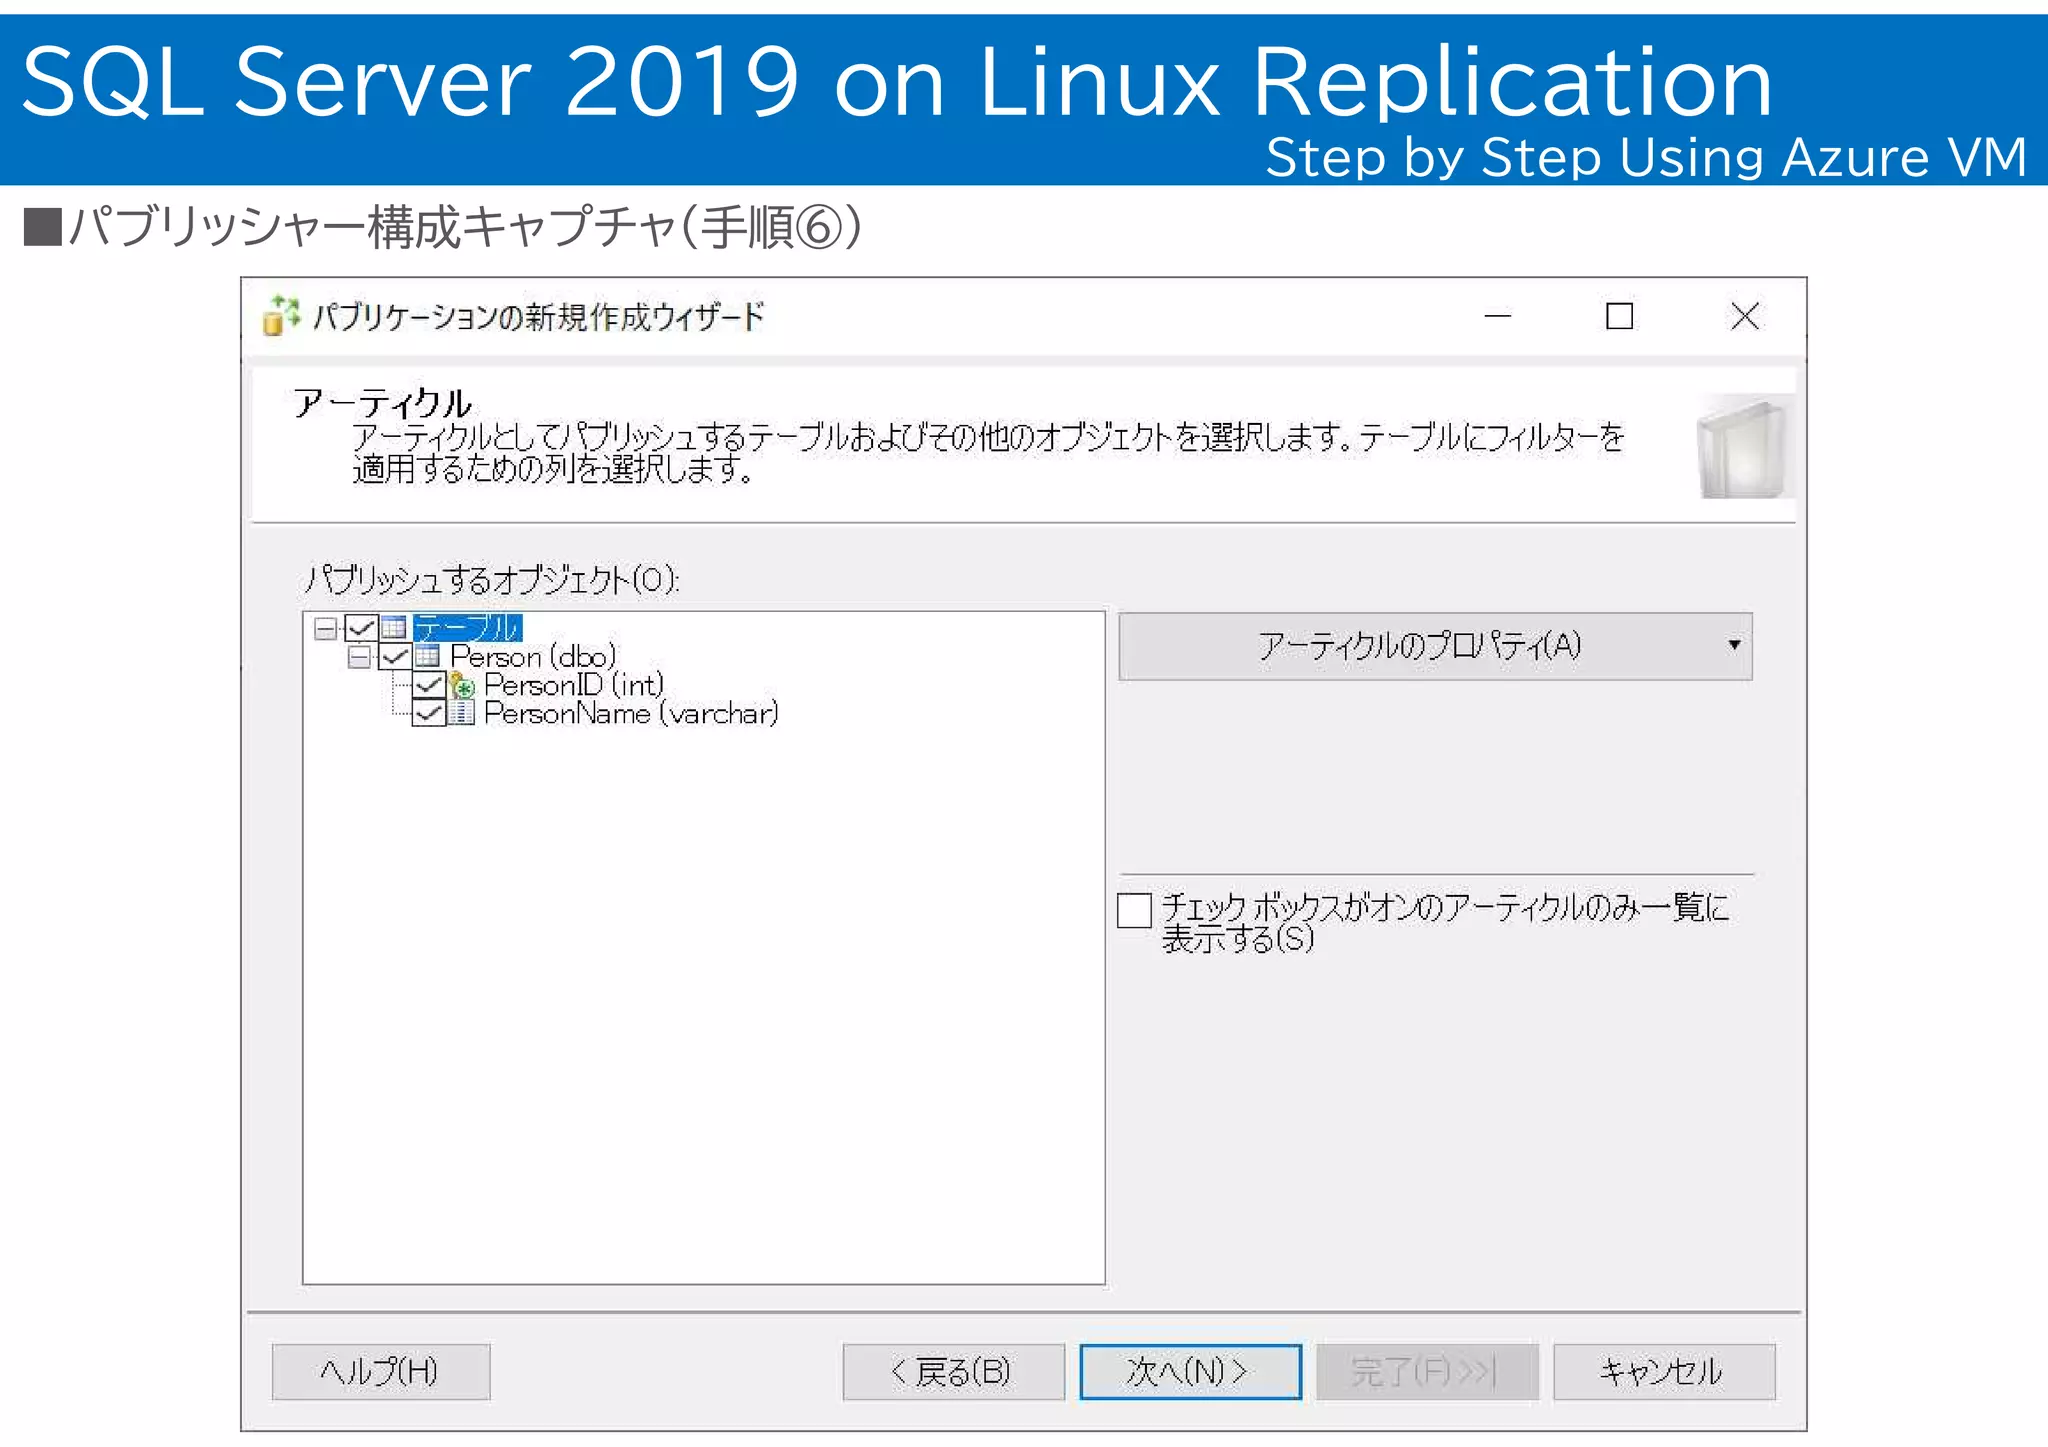Collapse the Person (dbo) tree node

359,657
